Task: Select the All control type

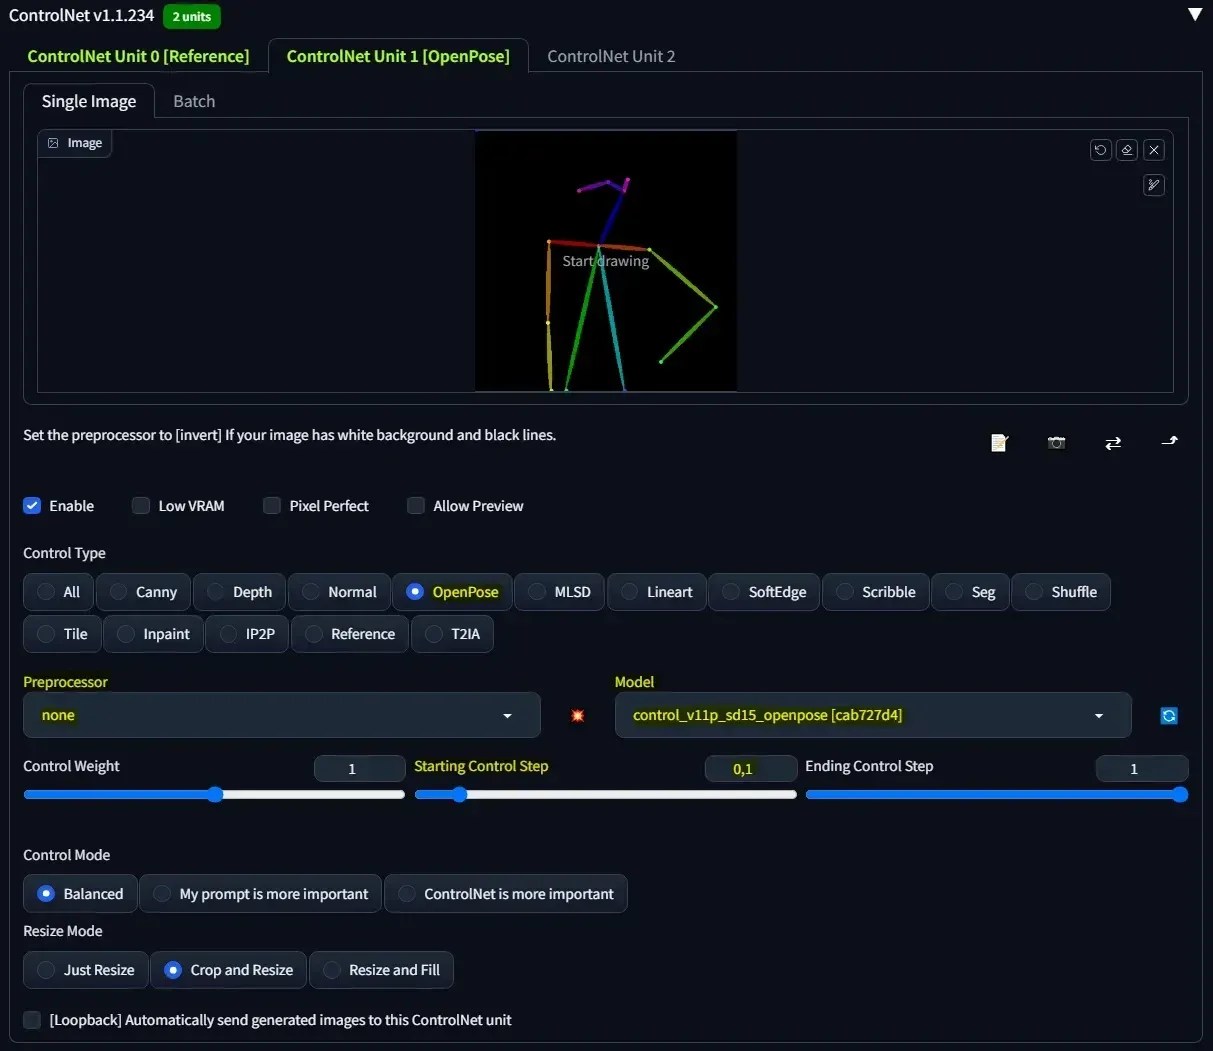Action: click(x=58, y=592)
